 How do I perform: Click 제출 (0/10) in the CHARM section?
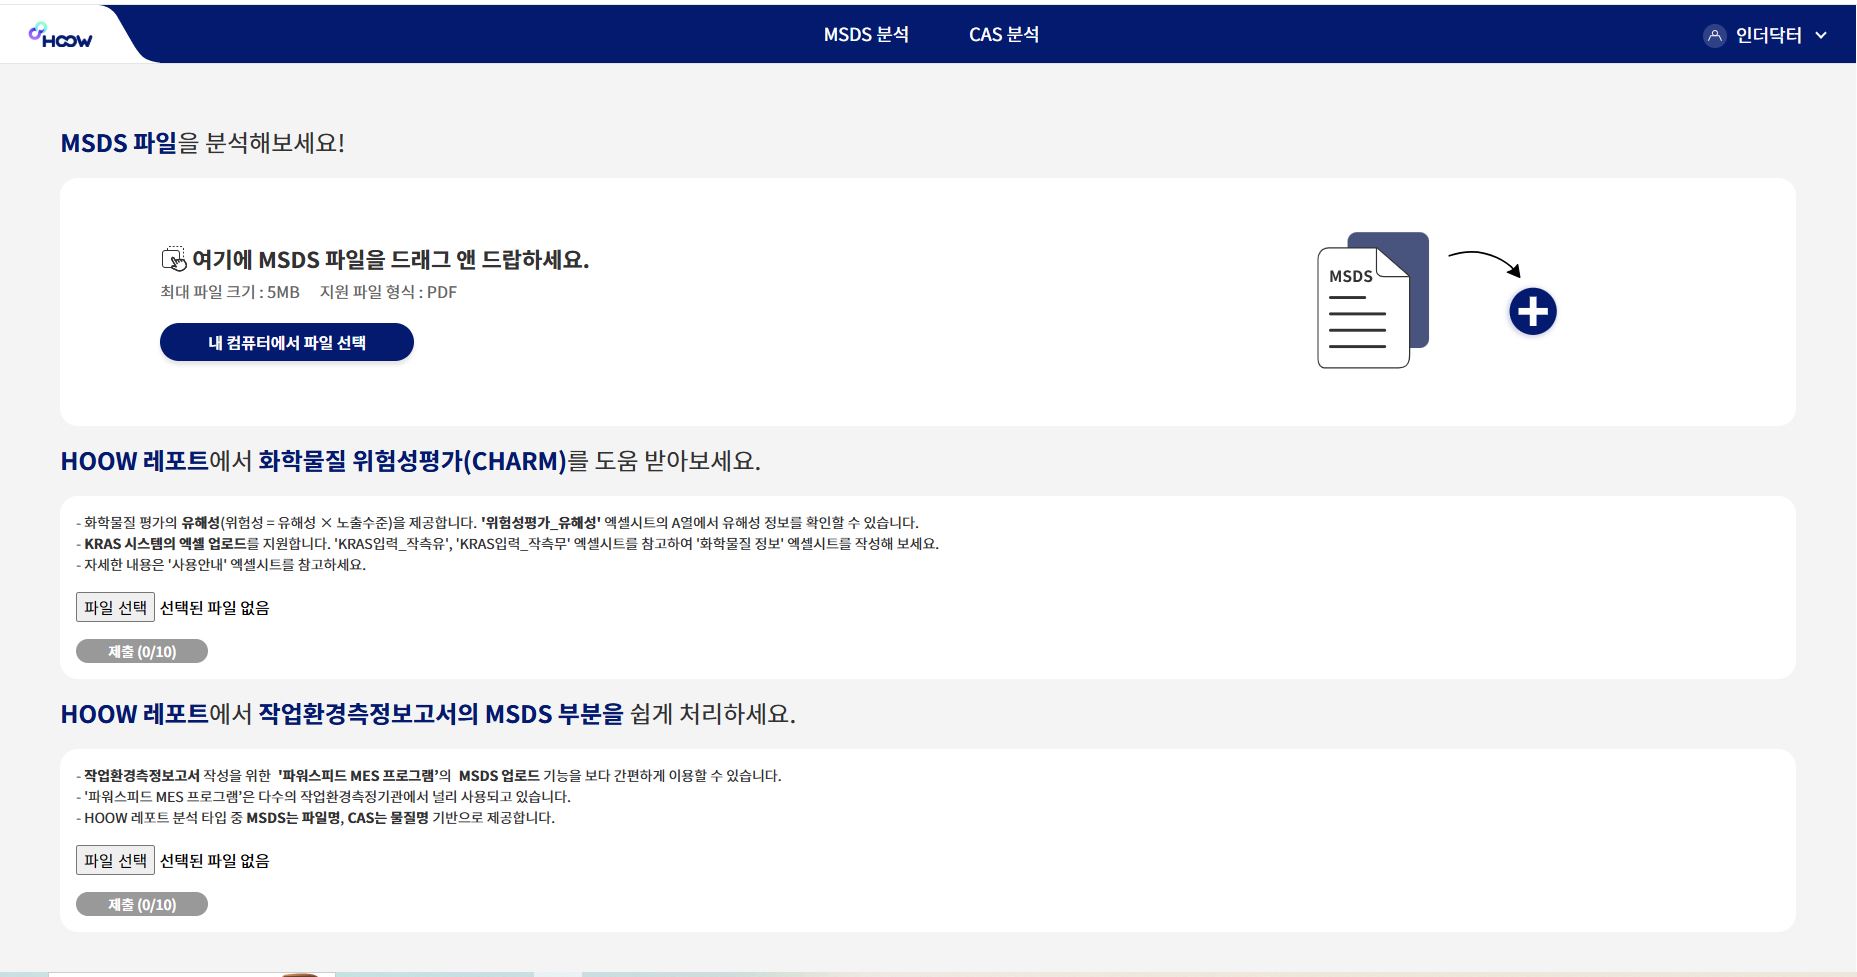tap(141, 651)
